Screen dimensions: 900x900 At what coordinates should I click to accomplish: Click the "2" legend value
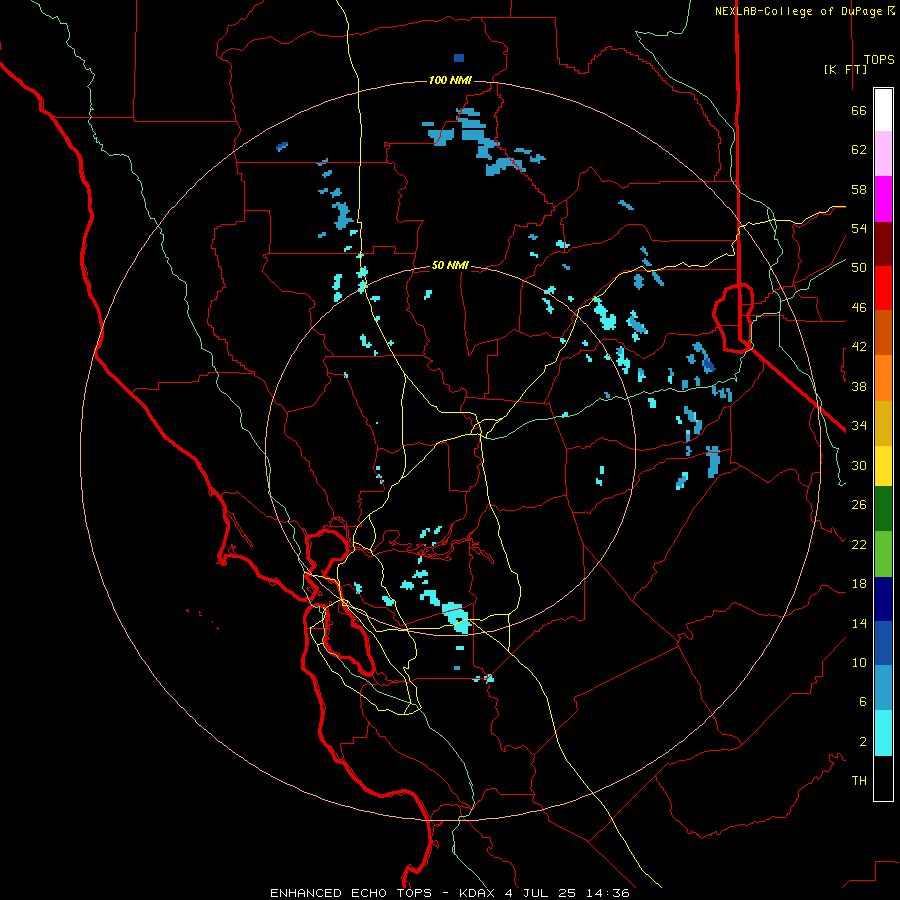coord(863,742)
